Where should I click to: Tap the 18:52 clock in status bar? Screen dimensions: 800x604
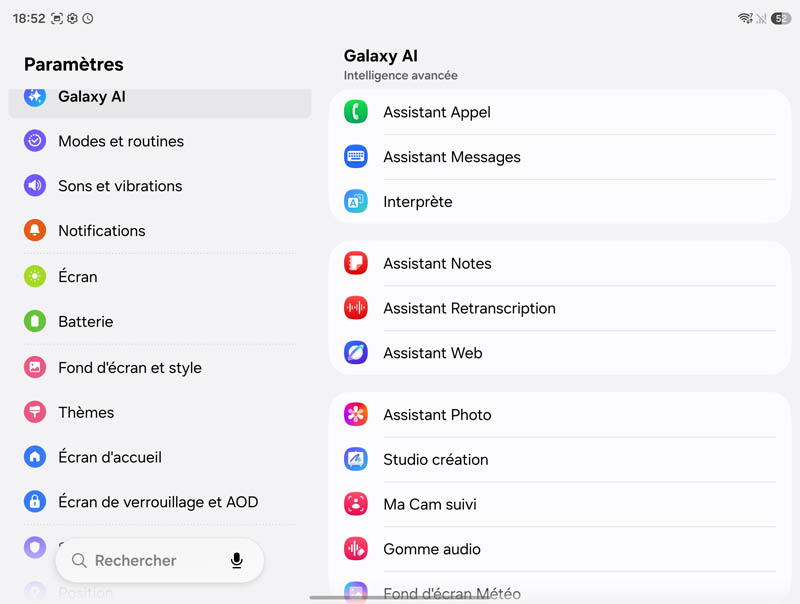(x=29, y=19)
